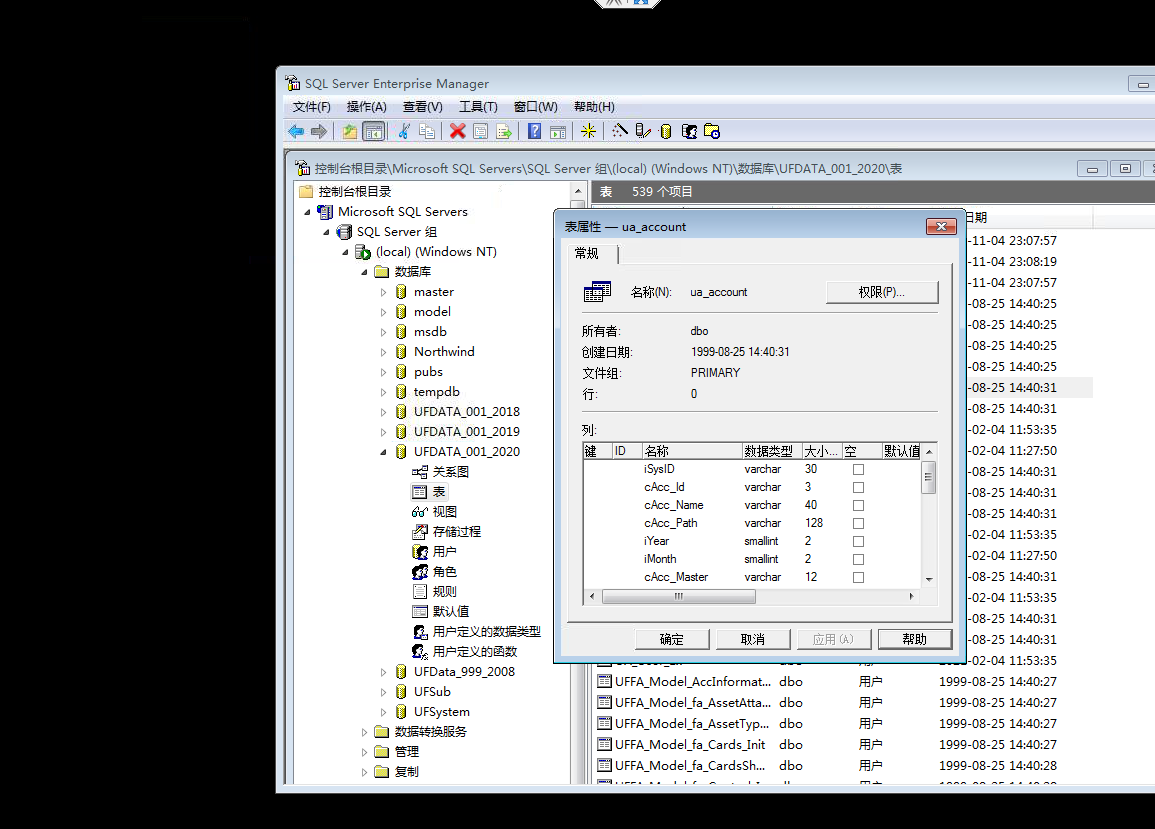Click 取消 to cancel the dialog
This screenshot has width=1155, height=829.
(752, 639)
